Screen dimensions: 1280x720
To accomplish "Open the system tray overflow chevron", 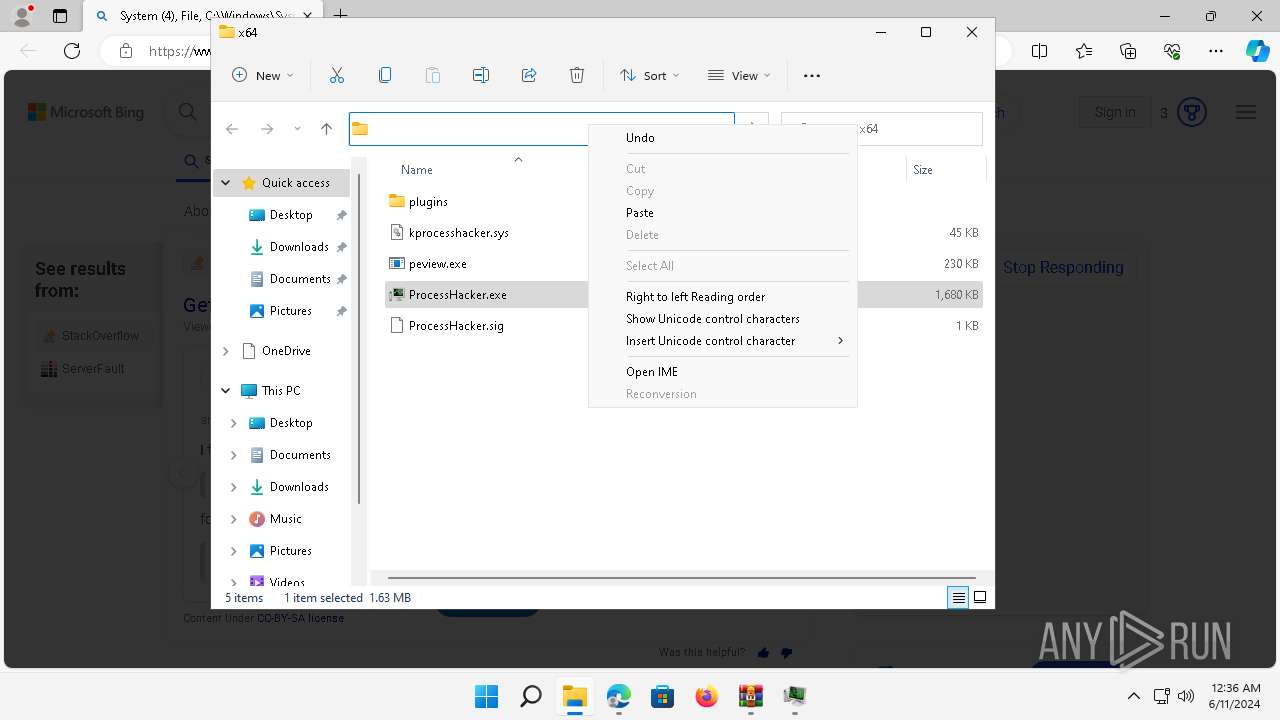I will coord(1133,696).
